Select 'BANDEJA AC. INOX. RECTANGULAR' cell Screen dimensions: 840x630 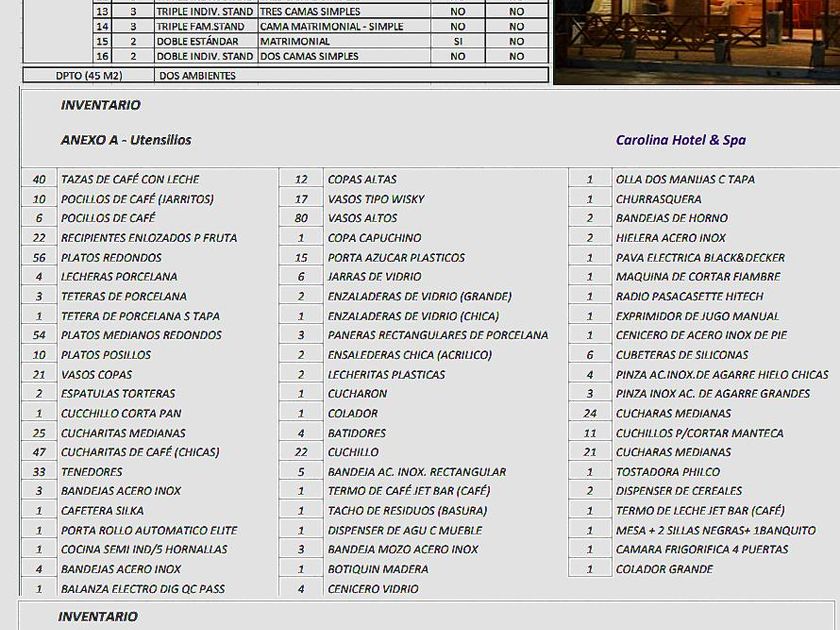pyautogui.click(x=417, y=472)
